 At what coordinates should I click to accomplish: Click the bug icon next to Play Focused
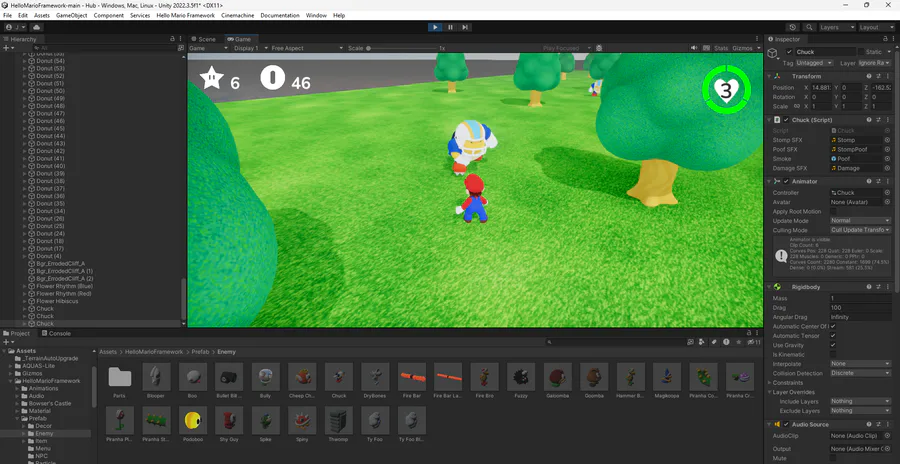(x=599, y=48)
